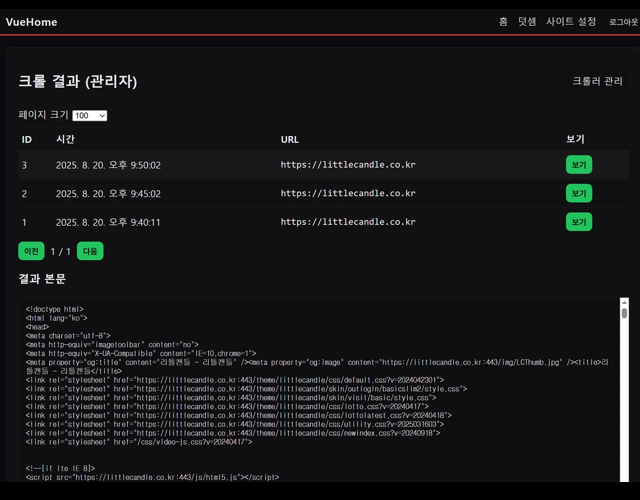Click ID cell 3 in the table

[24, 165]
